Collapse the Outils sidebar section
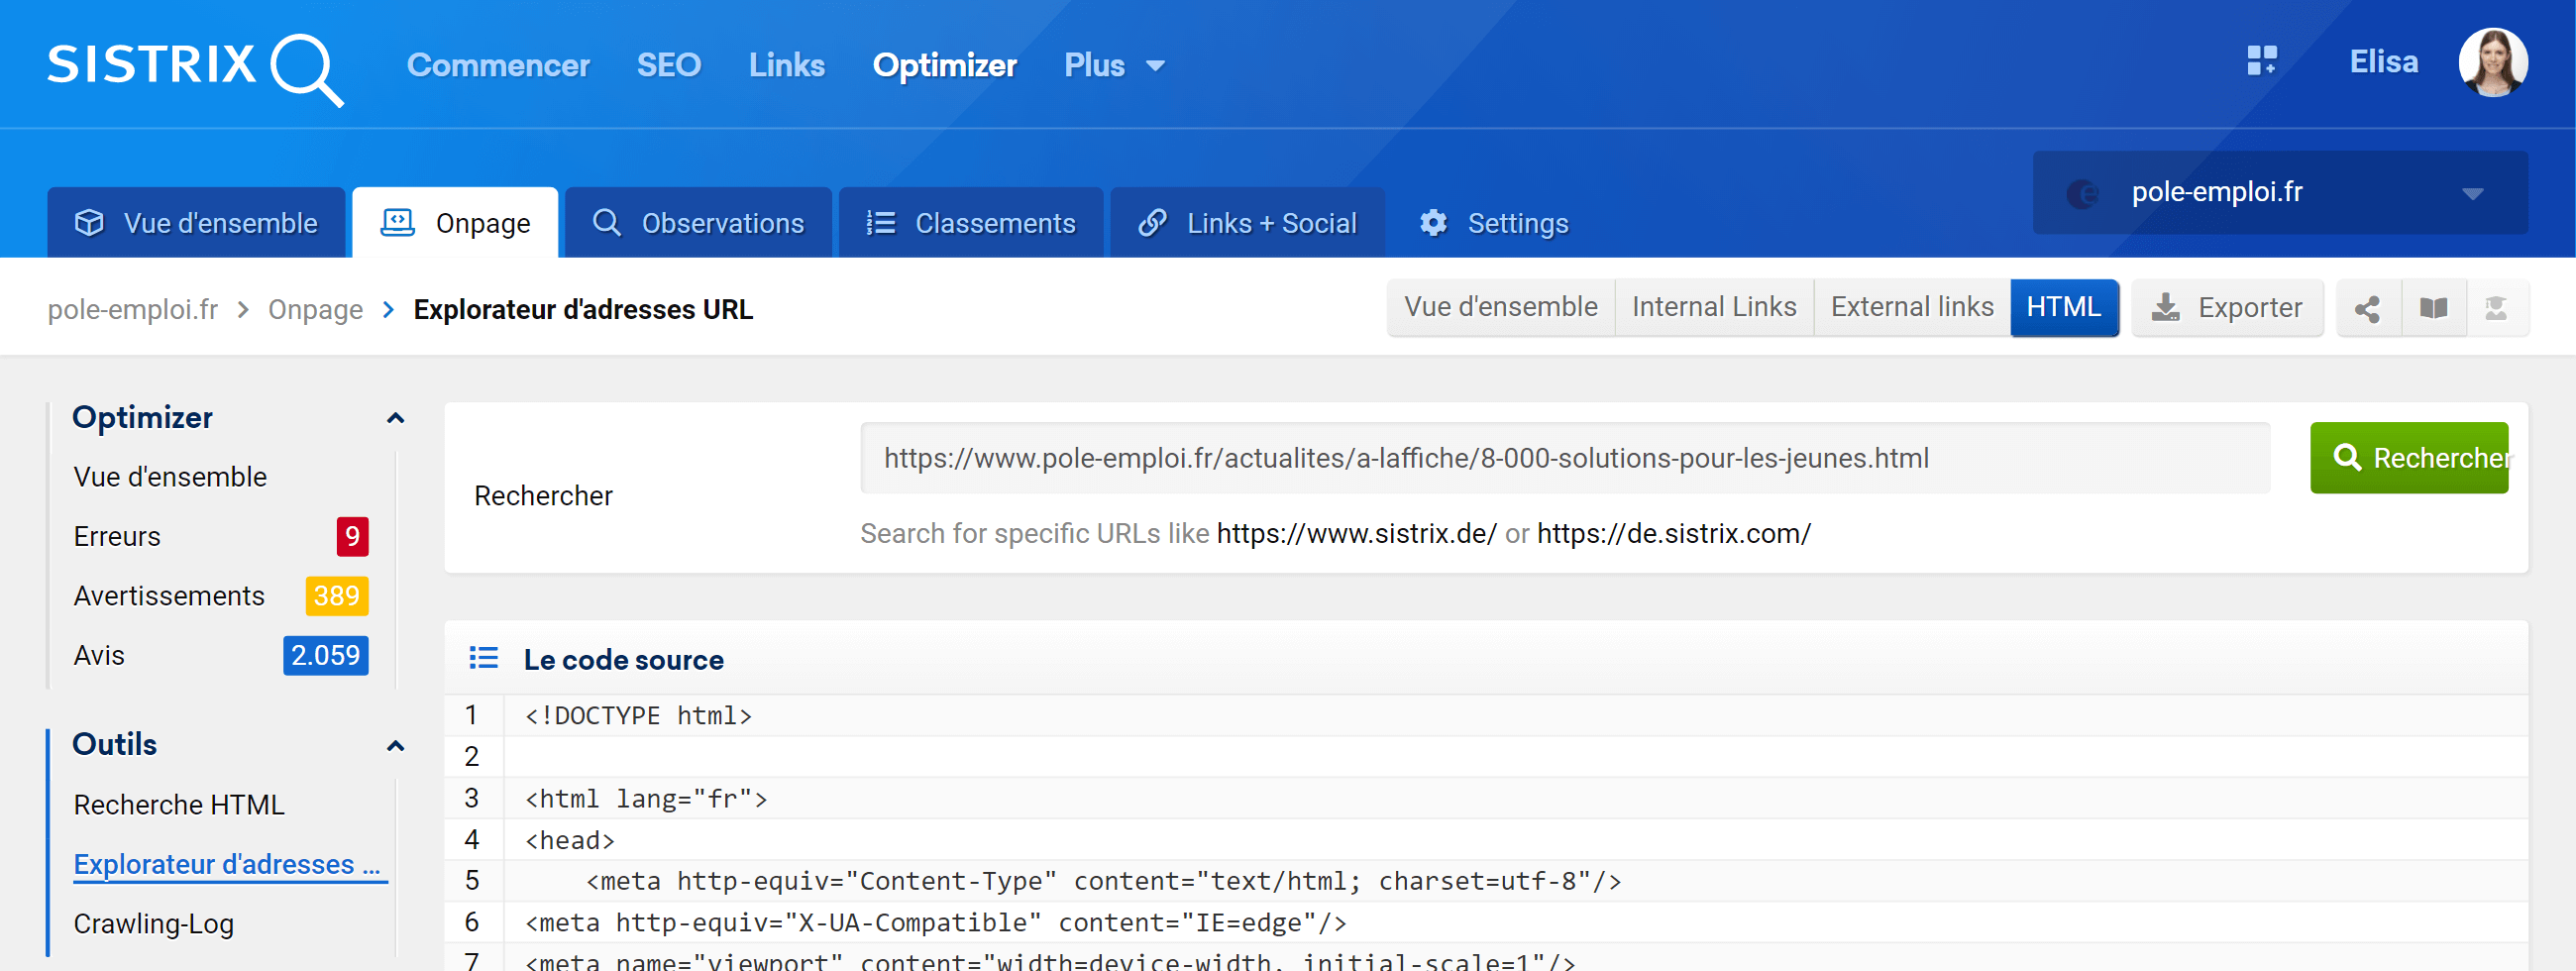The width and height of the screenshot is (2576, 971). [395, 746]
